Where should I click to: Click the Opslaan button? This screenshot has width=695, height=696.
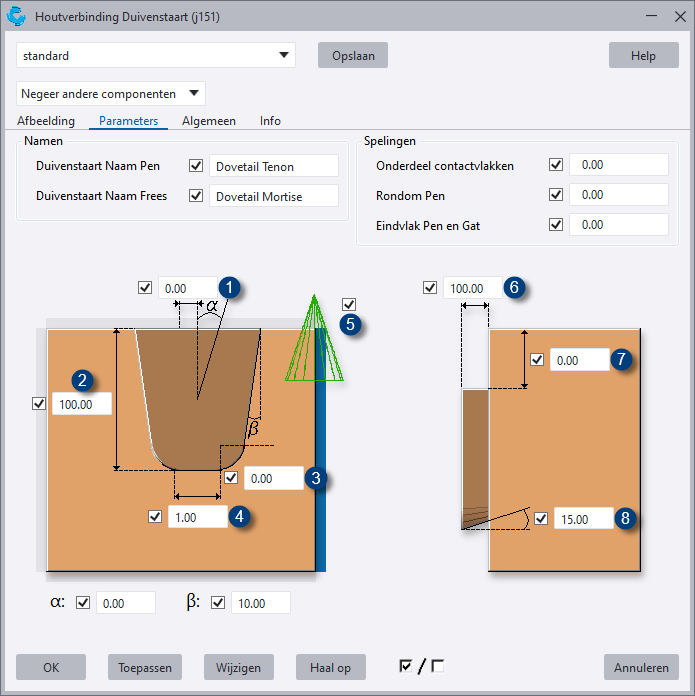(x=352, y=56)
